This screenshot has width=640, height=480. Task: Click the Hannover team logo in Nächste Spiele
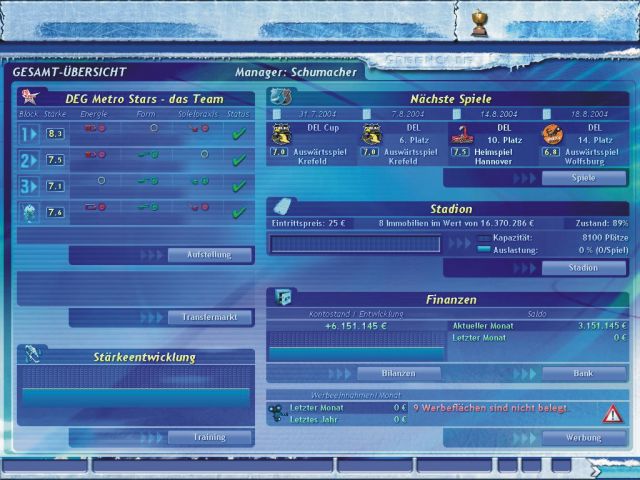pos(463,134)
